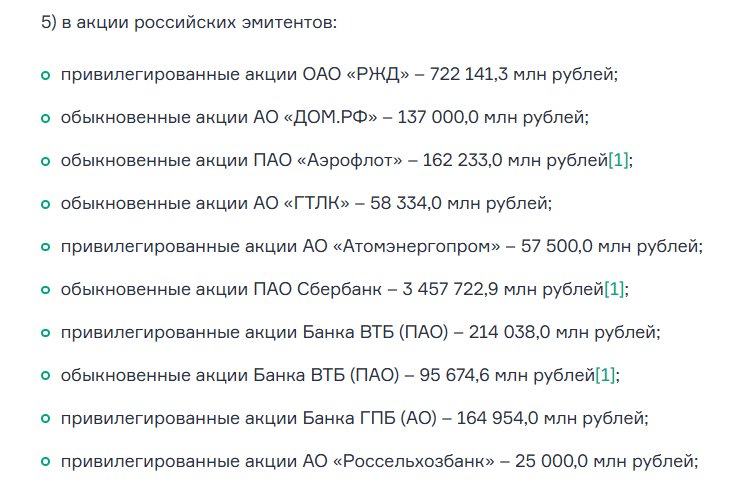Click the amount 722 141,3 млн рублей

(x=523, y=75)
